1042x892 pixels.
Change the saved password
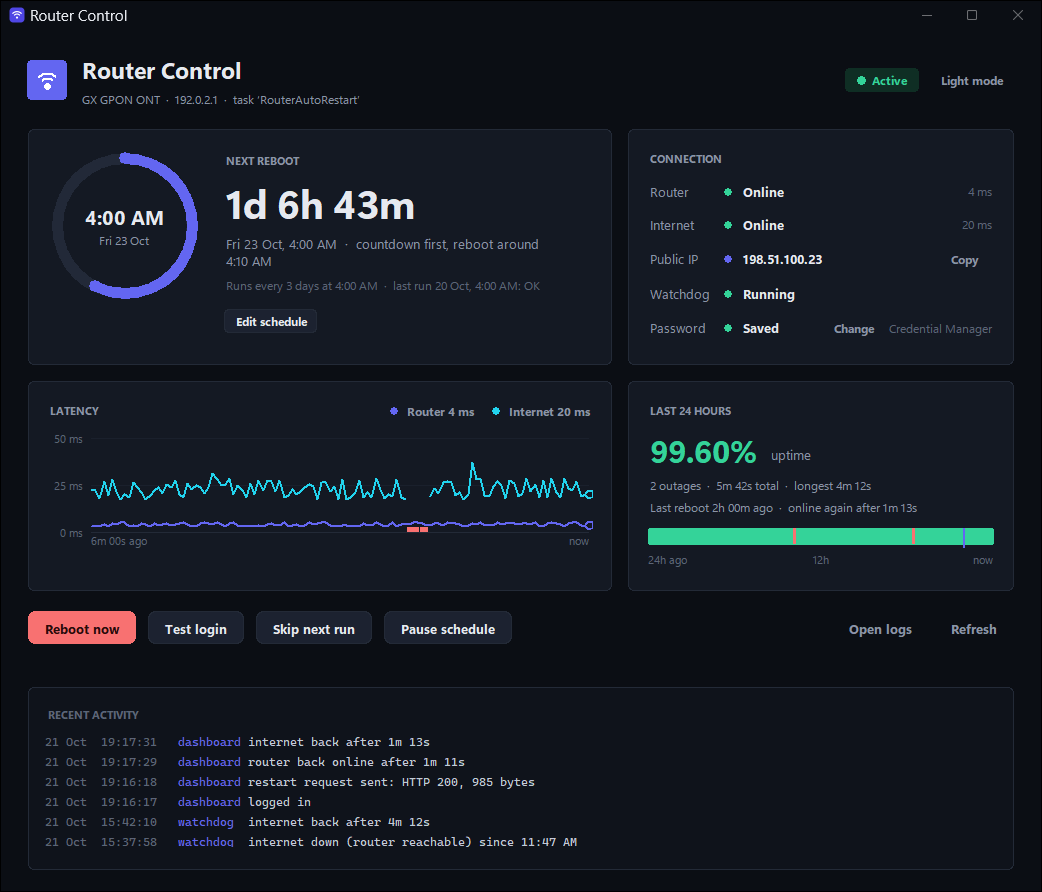pos(854,329)
